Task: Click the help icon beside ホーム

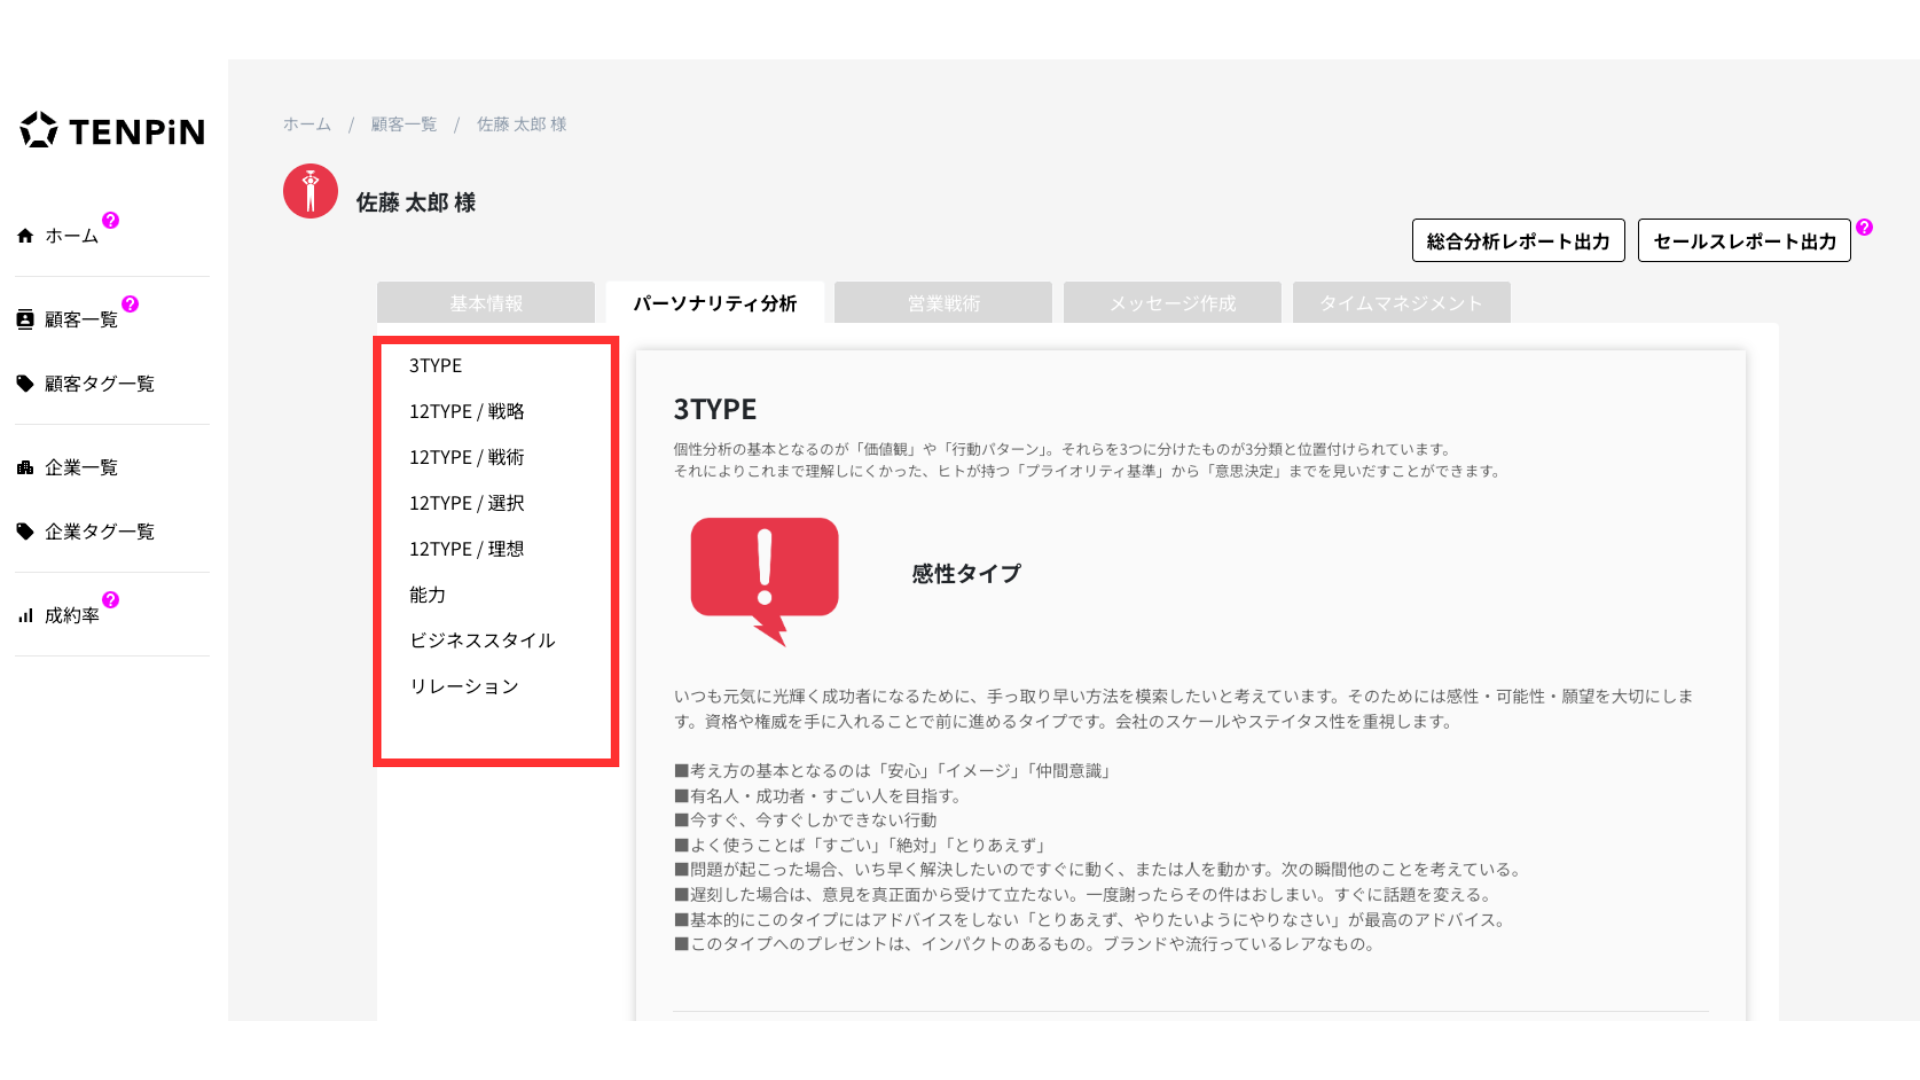Action: coord(111,220)
